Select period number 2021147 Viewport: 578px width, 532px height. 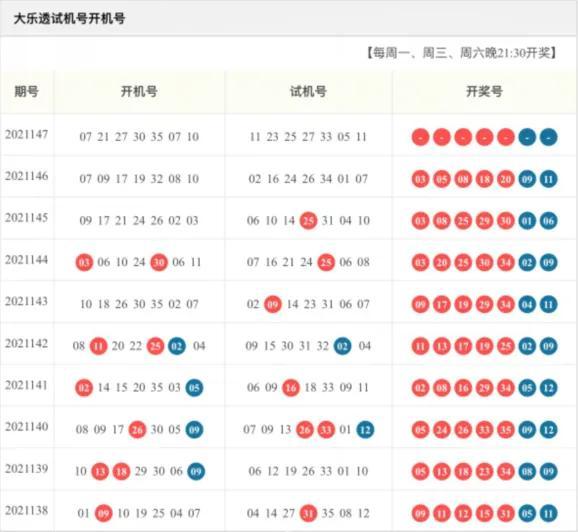pos(27,134)
